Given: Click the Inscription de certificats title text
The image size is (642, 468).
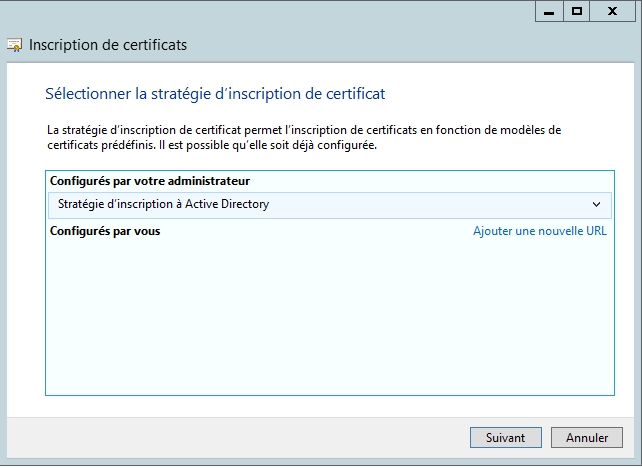Looking at the screenshot, I should coord(108,45).
